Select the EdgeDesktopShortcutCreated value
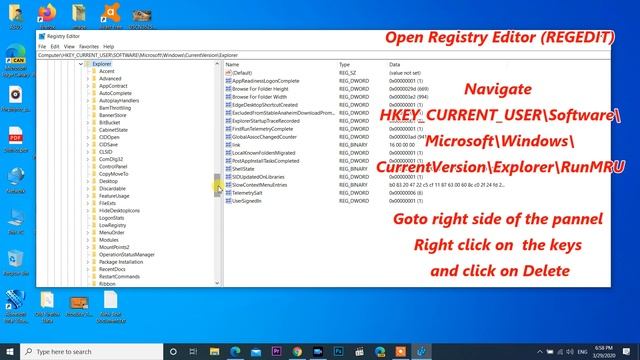Screen dimensions: 640x360 click(265, 105)
